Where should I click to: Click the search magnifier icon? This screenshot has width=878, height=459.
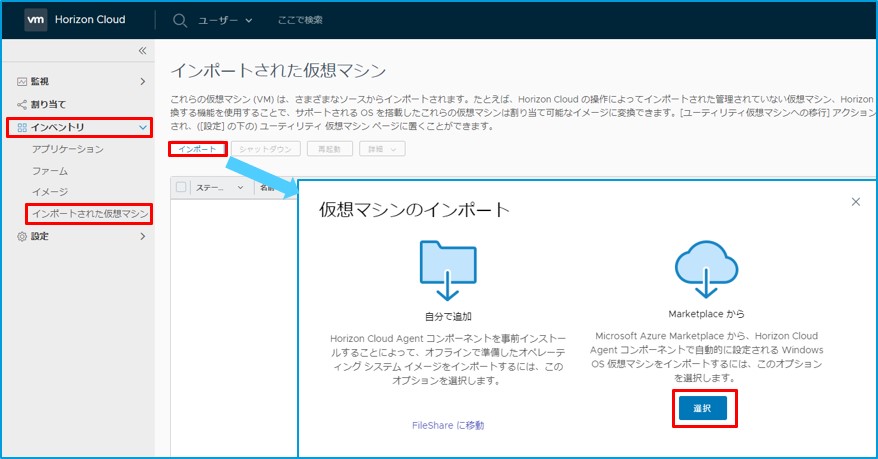pos(180,20)
